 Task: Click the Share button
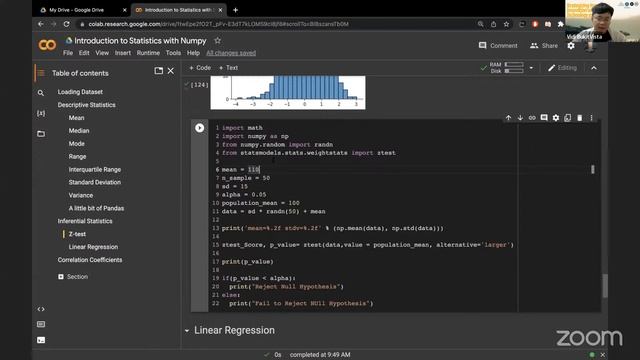[543, 46]
